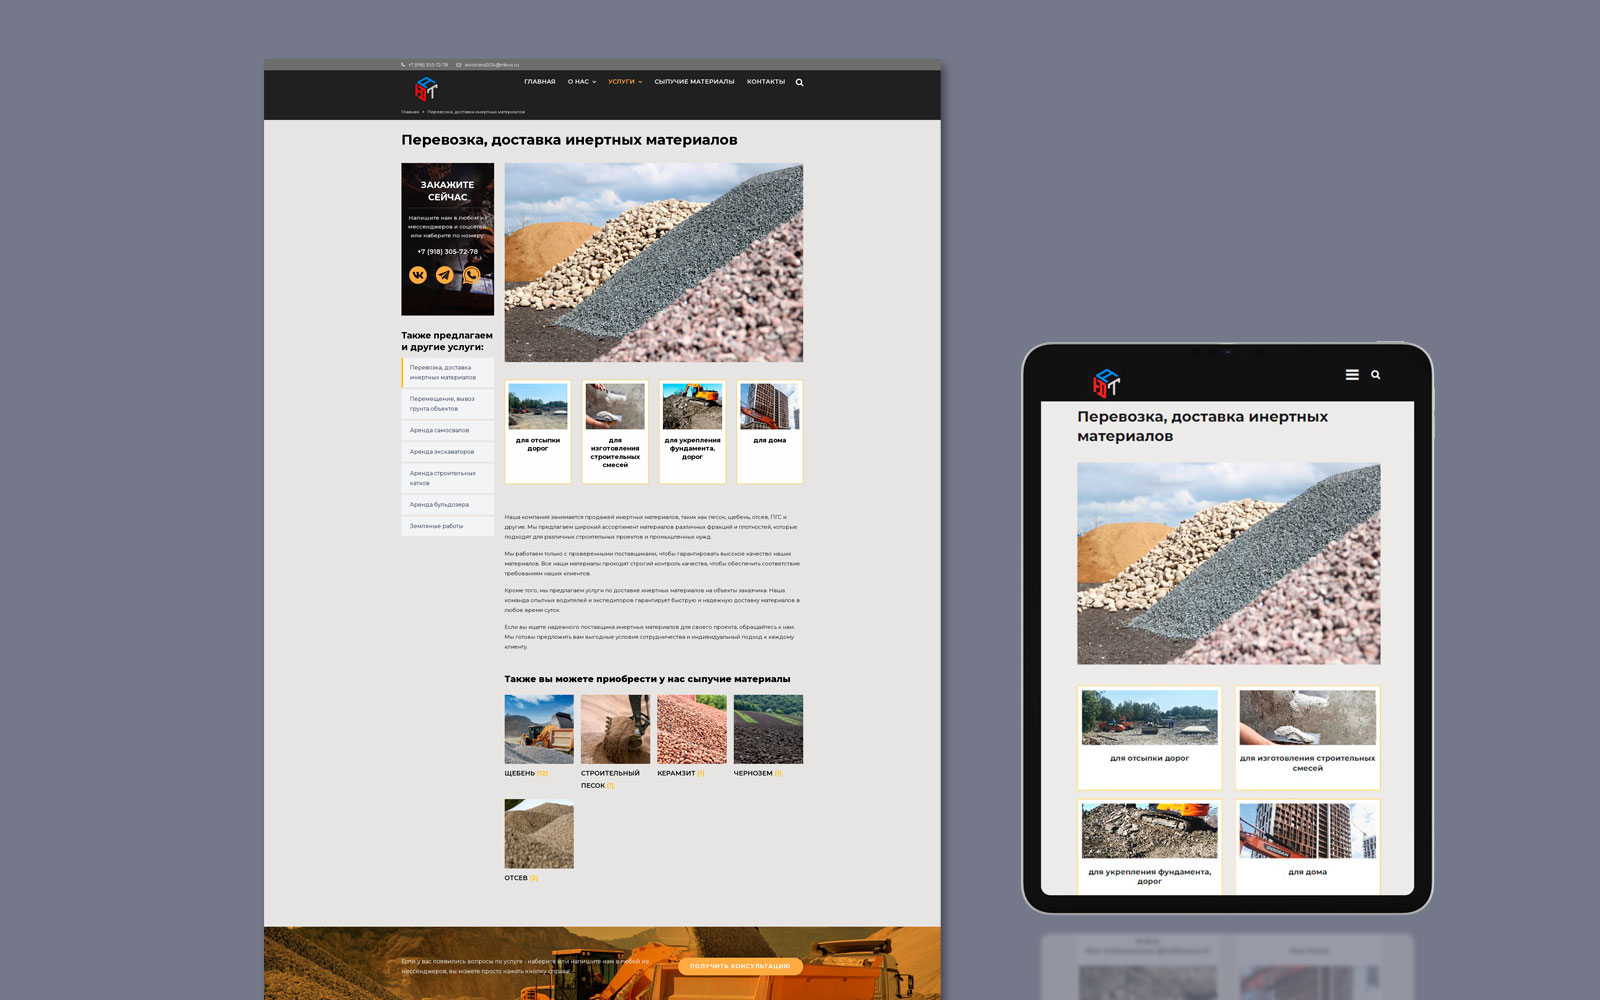Image resolution: width=1600 pixels, height=1000 pixels.
Task: Select sidebar item Перемещение, вывоз грунта объектов
Action: pos(448,404)
